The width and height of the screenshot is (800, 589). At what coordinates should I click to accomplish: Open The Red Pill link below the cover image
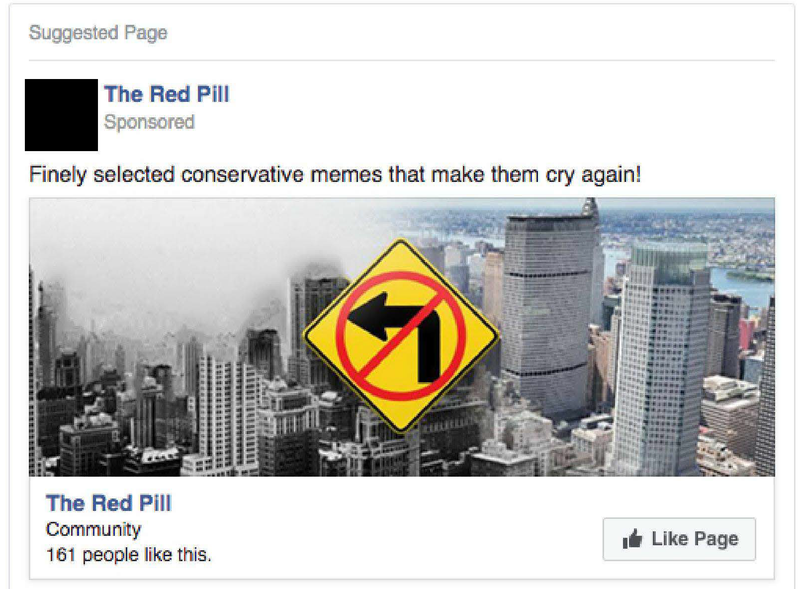[x=109, y=503]
